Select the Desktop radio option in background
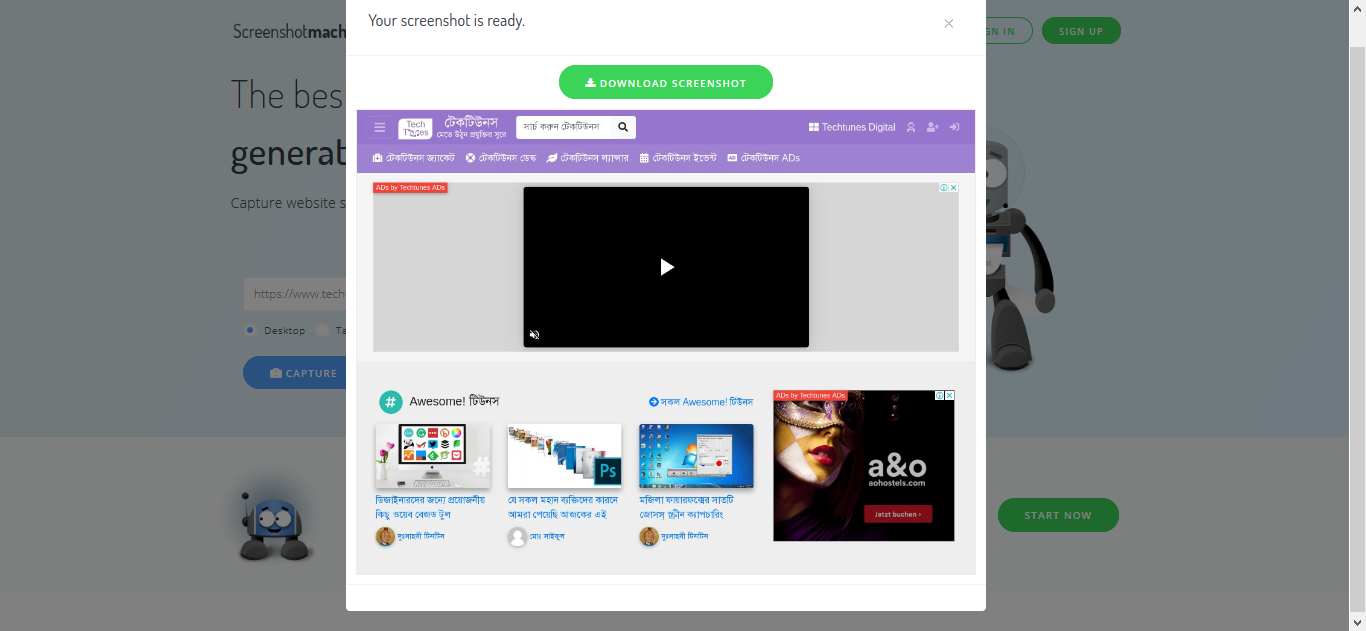The image size is (1366, 631). (250, 330)
